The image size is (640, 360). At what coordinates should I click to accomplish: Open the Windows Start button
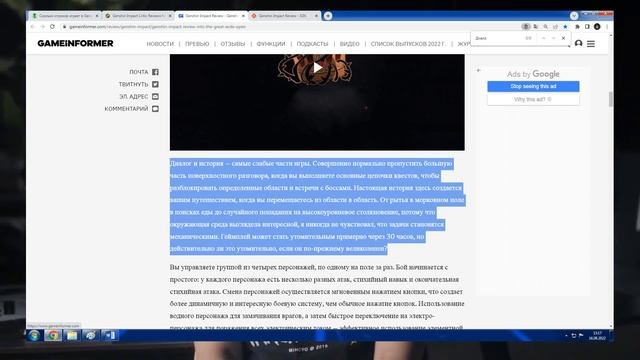point(35,336)
